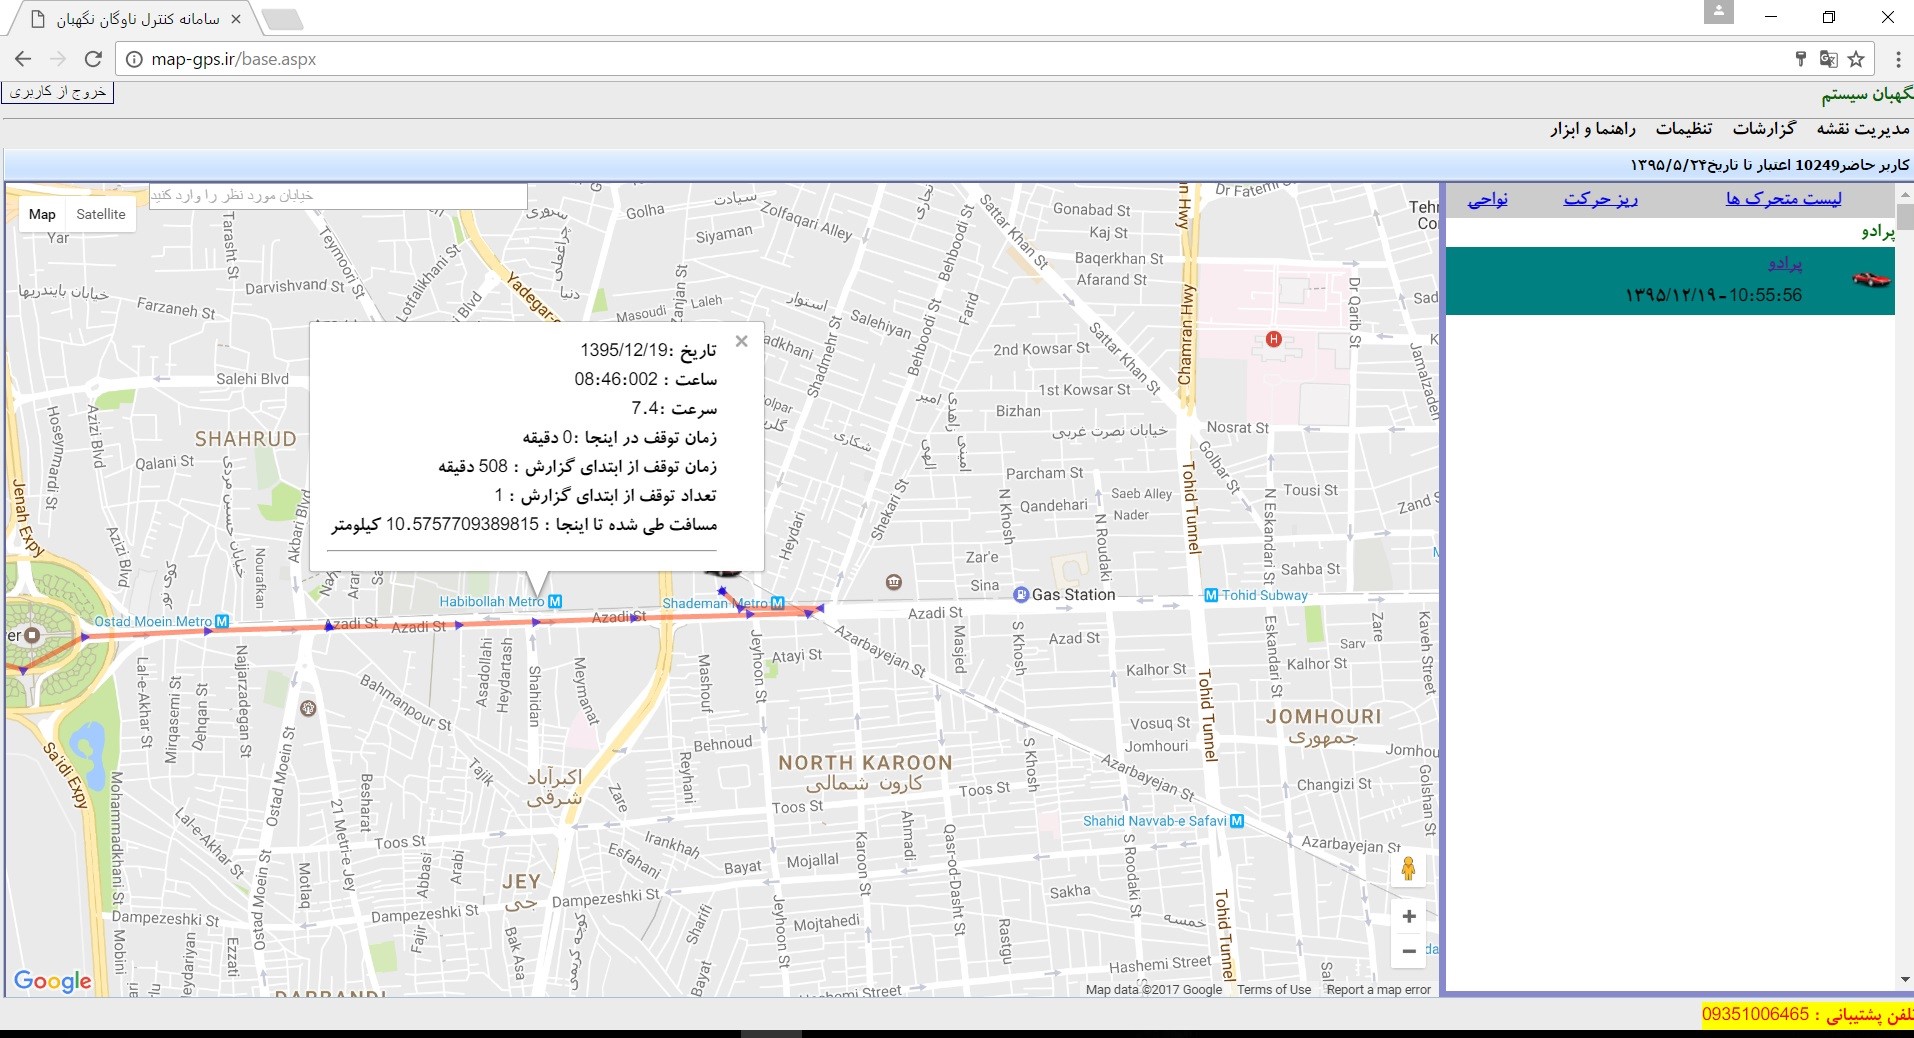Click Report a map error link

pyautogui.click(x=1378, y=990)
